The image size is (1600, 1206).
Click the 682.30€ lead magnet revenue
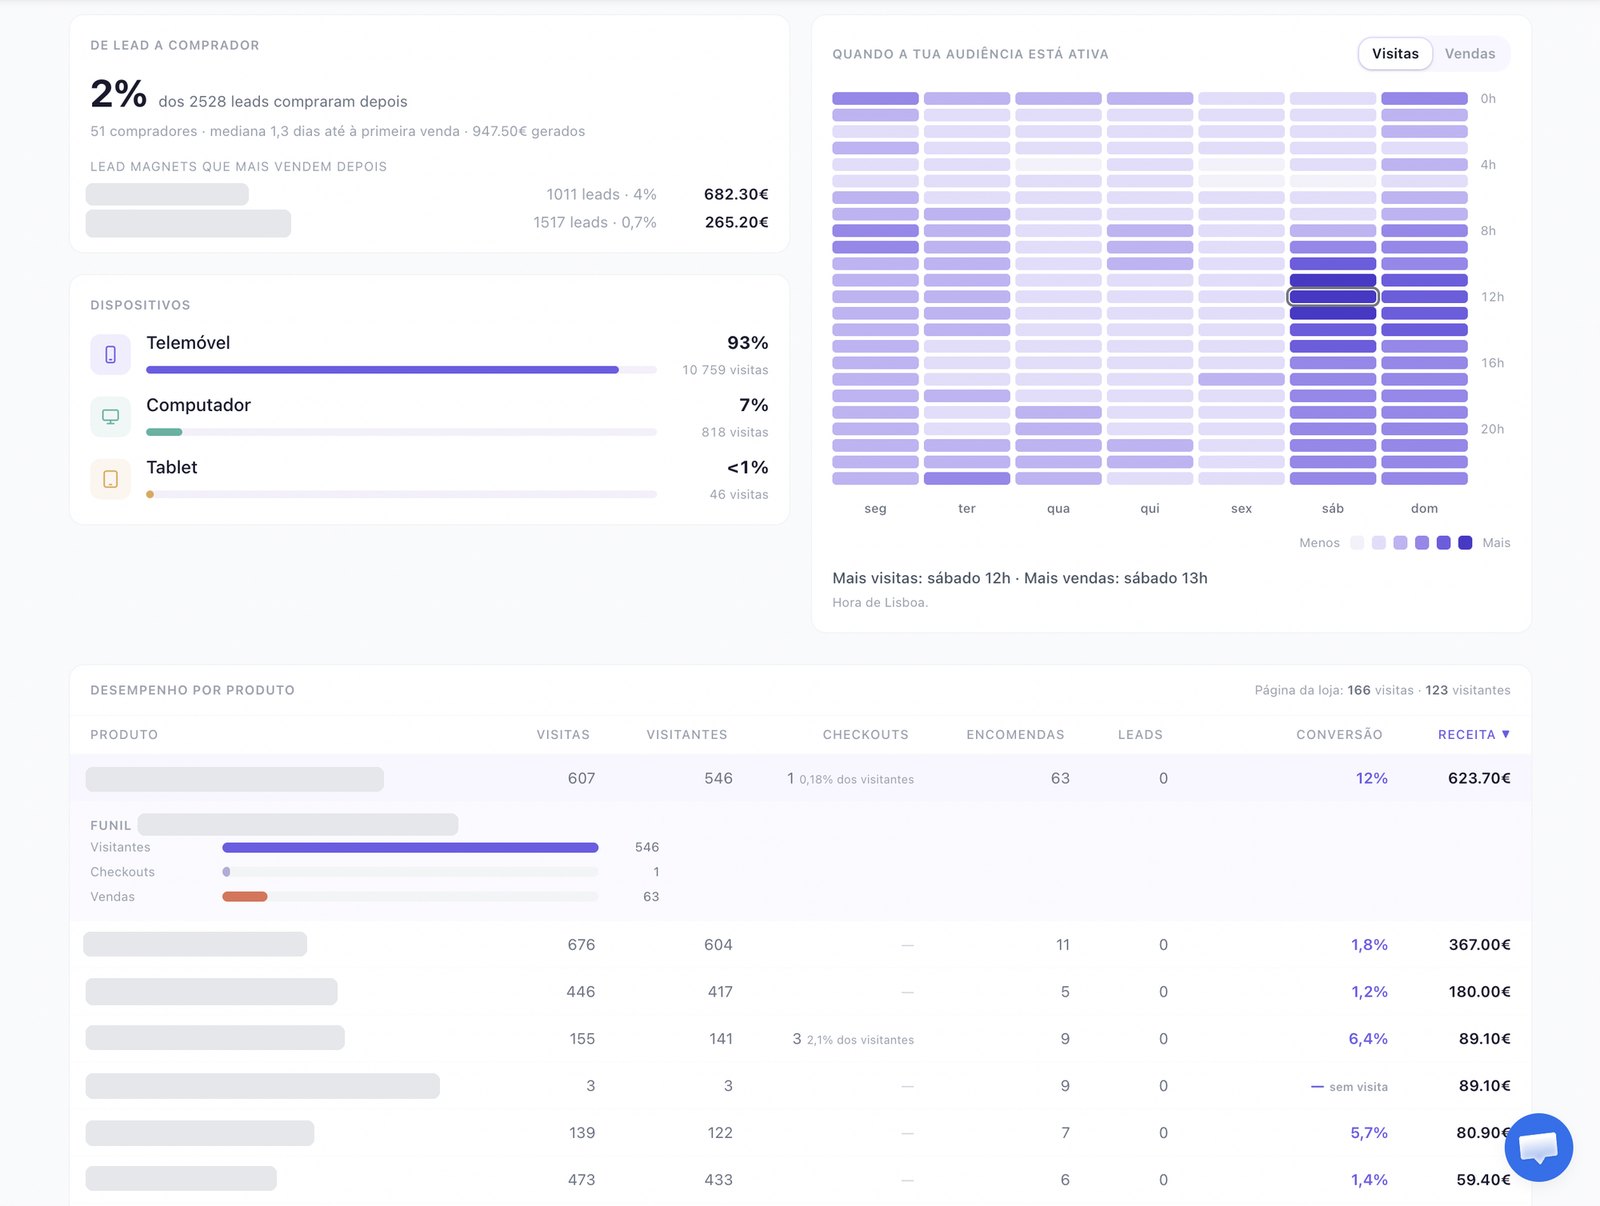(x=736, y=194)
